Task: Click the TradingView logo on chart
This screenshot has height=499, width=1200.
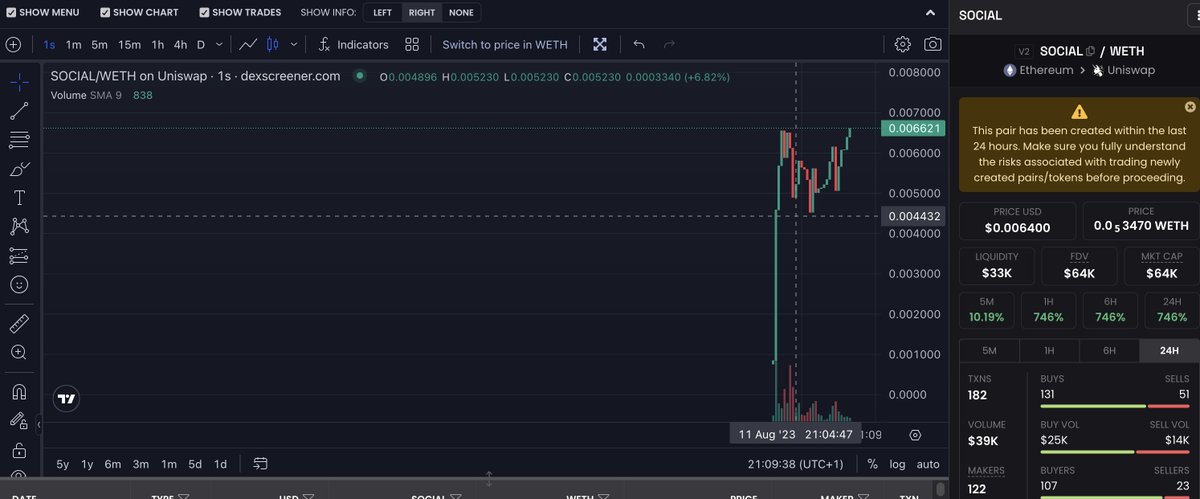Action: (66, 398)
